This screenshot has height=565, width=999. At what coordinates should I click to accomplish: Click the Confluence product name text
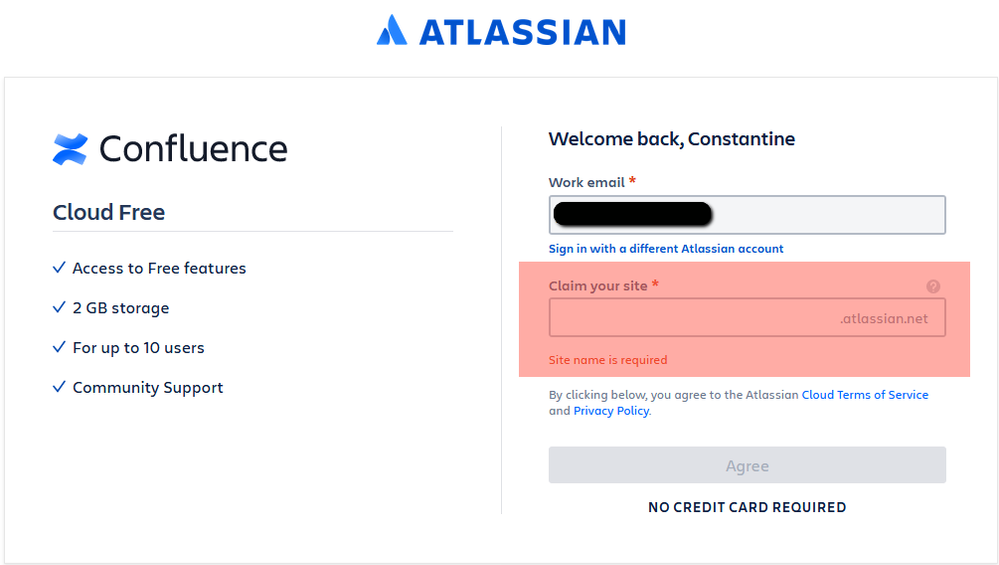193,149
